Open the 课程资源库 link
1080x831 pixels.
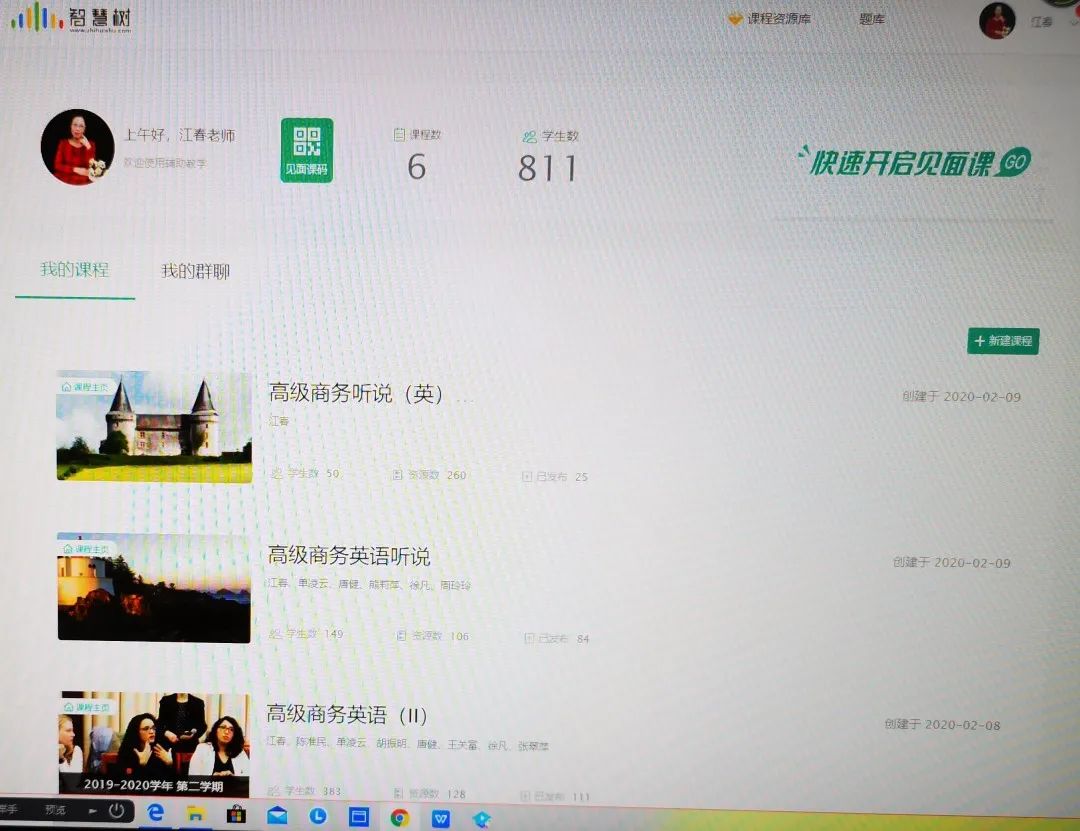click(769, 19)
